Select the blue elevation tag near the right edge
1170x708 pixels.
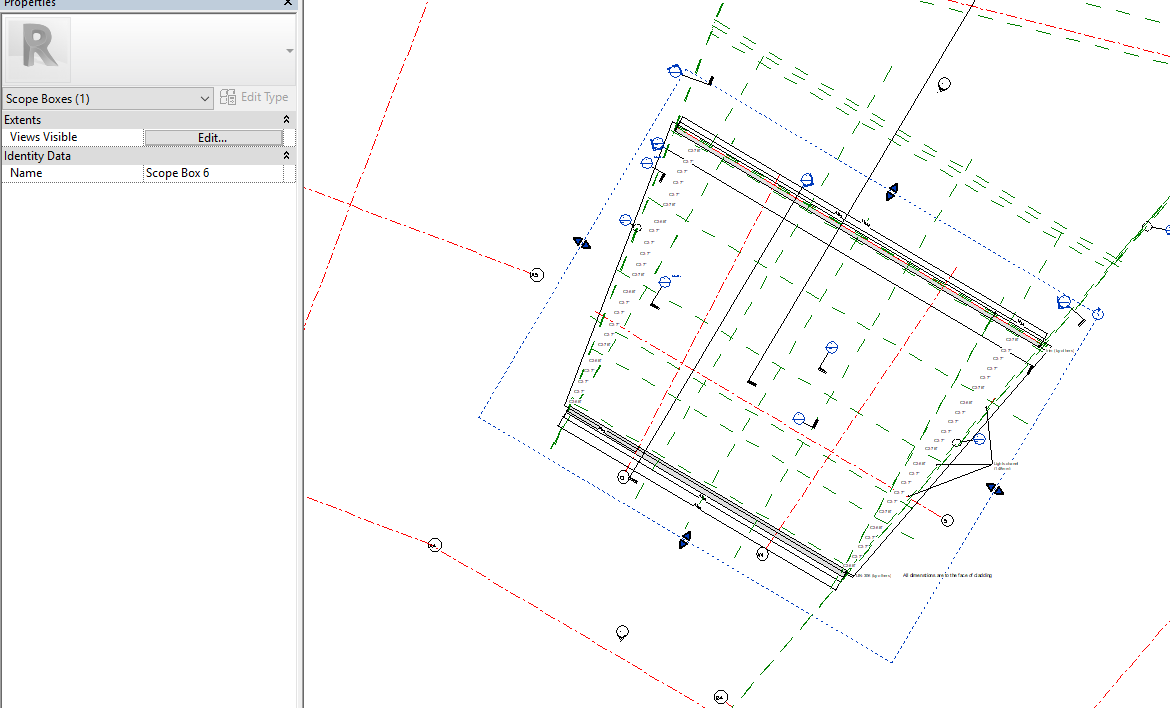pyautogui.click(x=1065, y=302)
